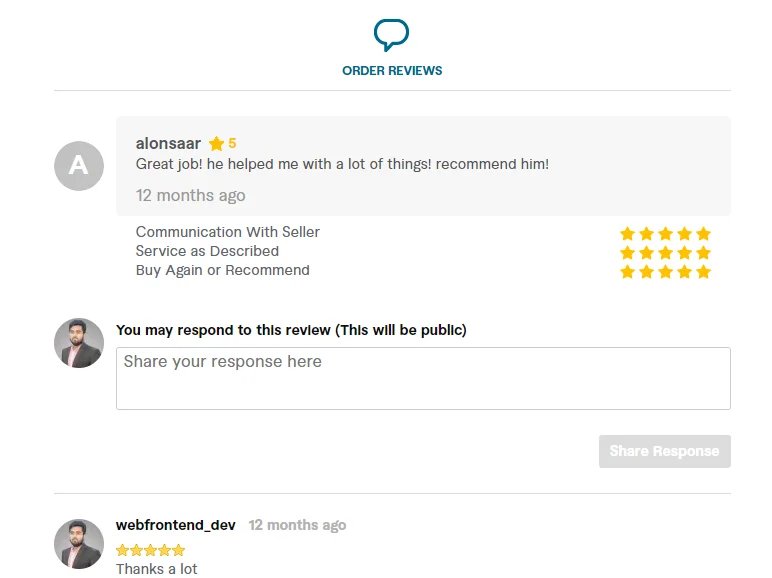Click the 'Communication With Seller' label
Image resolution: width=772 pixels, height=578 pixels.
(x=228, y=232)
